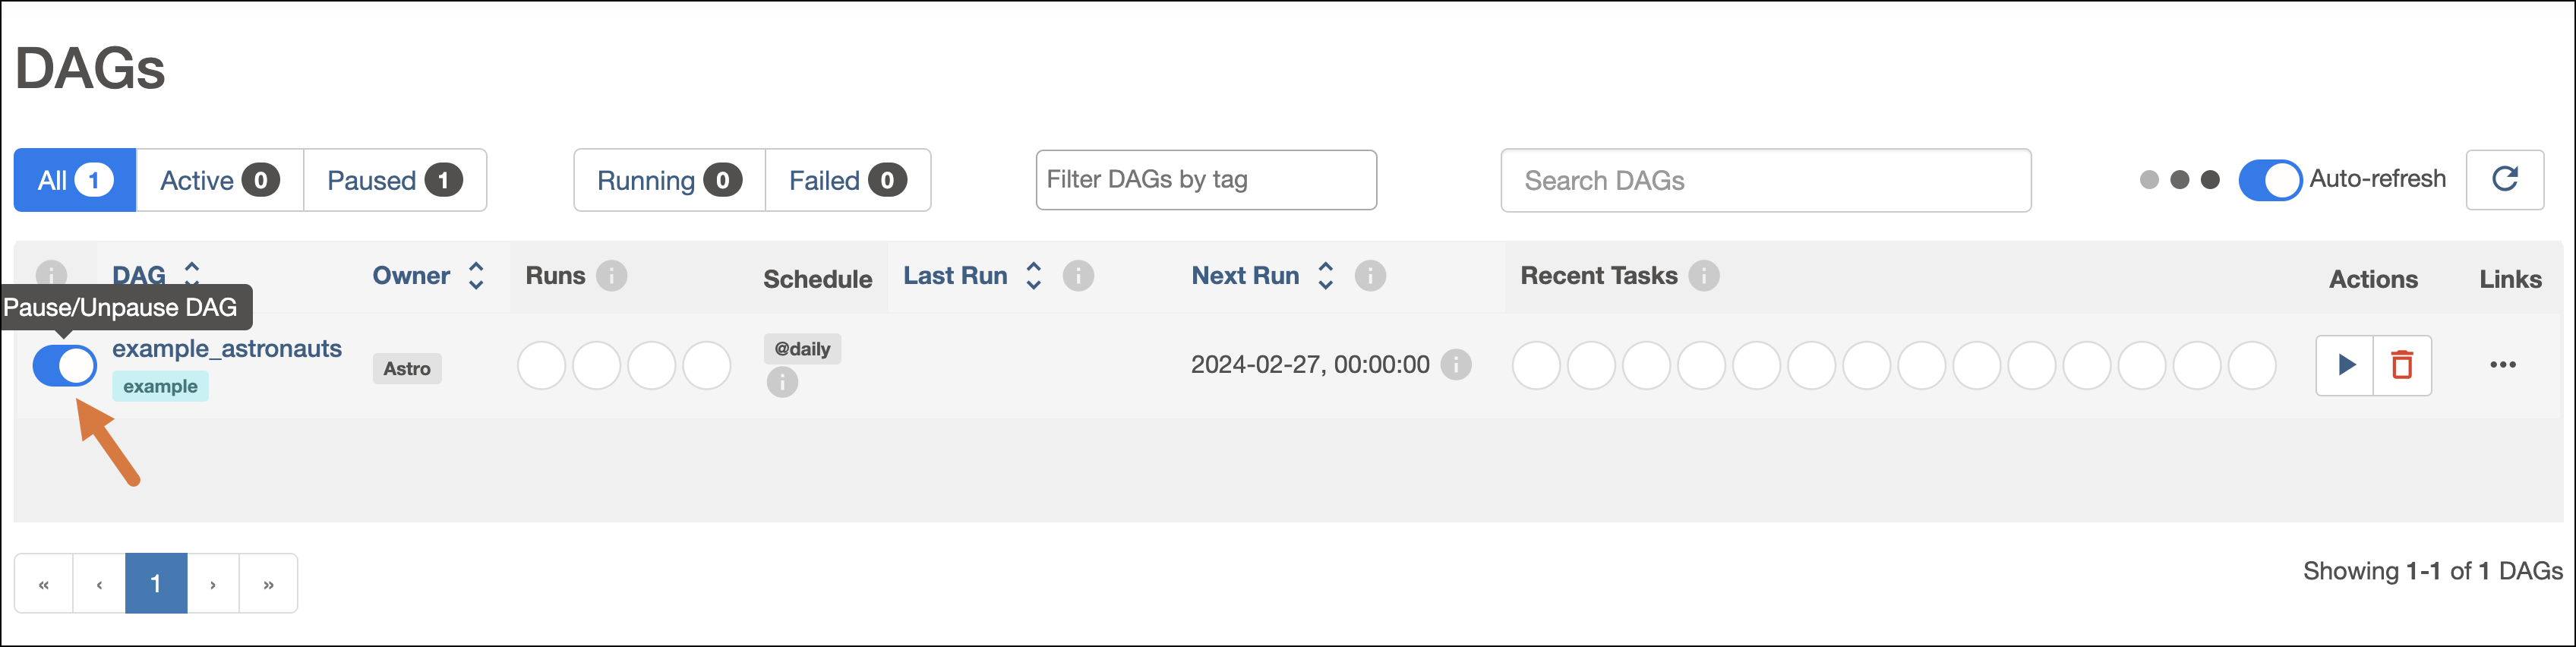Image resolution: width=2576 pixels, height=647 pixels.
Task: Click the info icon beside the Next Run timestamp
Action: tap(1456, 364)
